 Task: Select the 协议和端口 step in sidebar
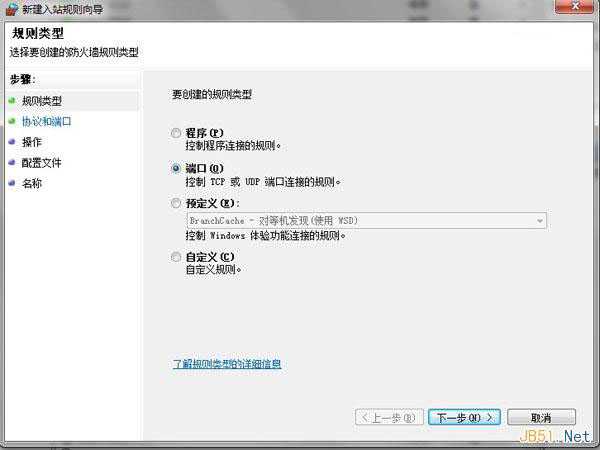(47, 122)
